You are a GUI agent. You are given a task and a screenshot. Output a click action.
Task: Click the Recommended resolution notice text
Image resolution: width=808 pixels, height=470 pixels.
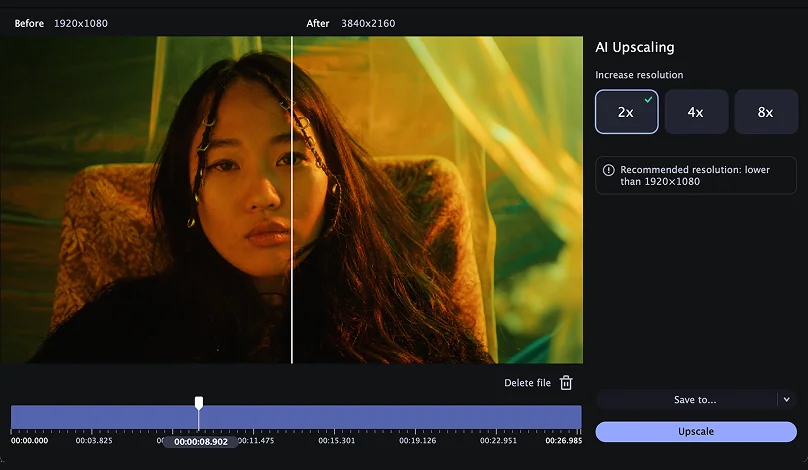pos(695,175)
